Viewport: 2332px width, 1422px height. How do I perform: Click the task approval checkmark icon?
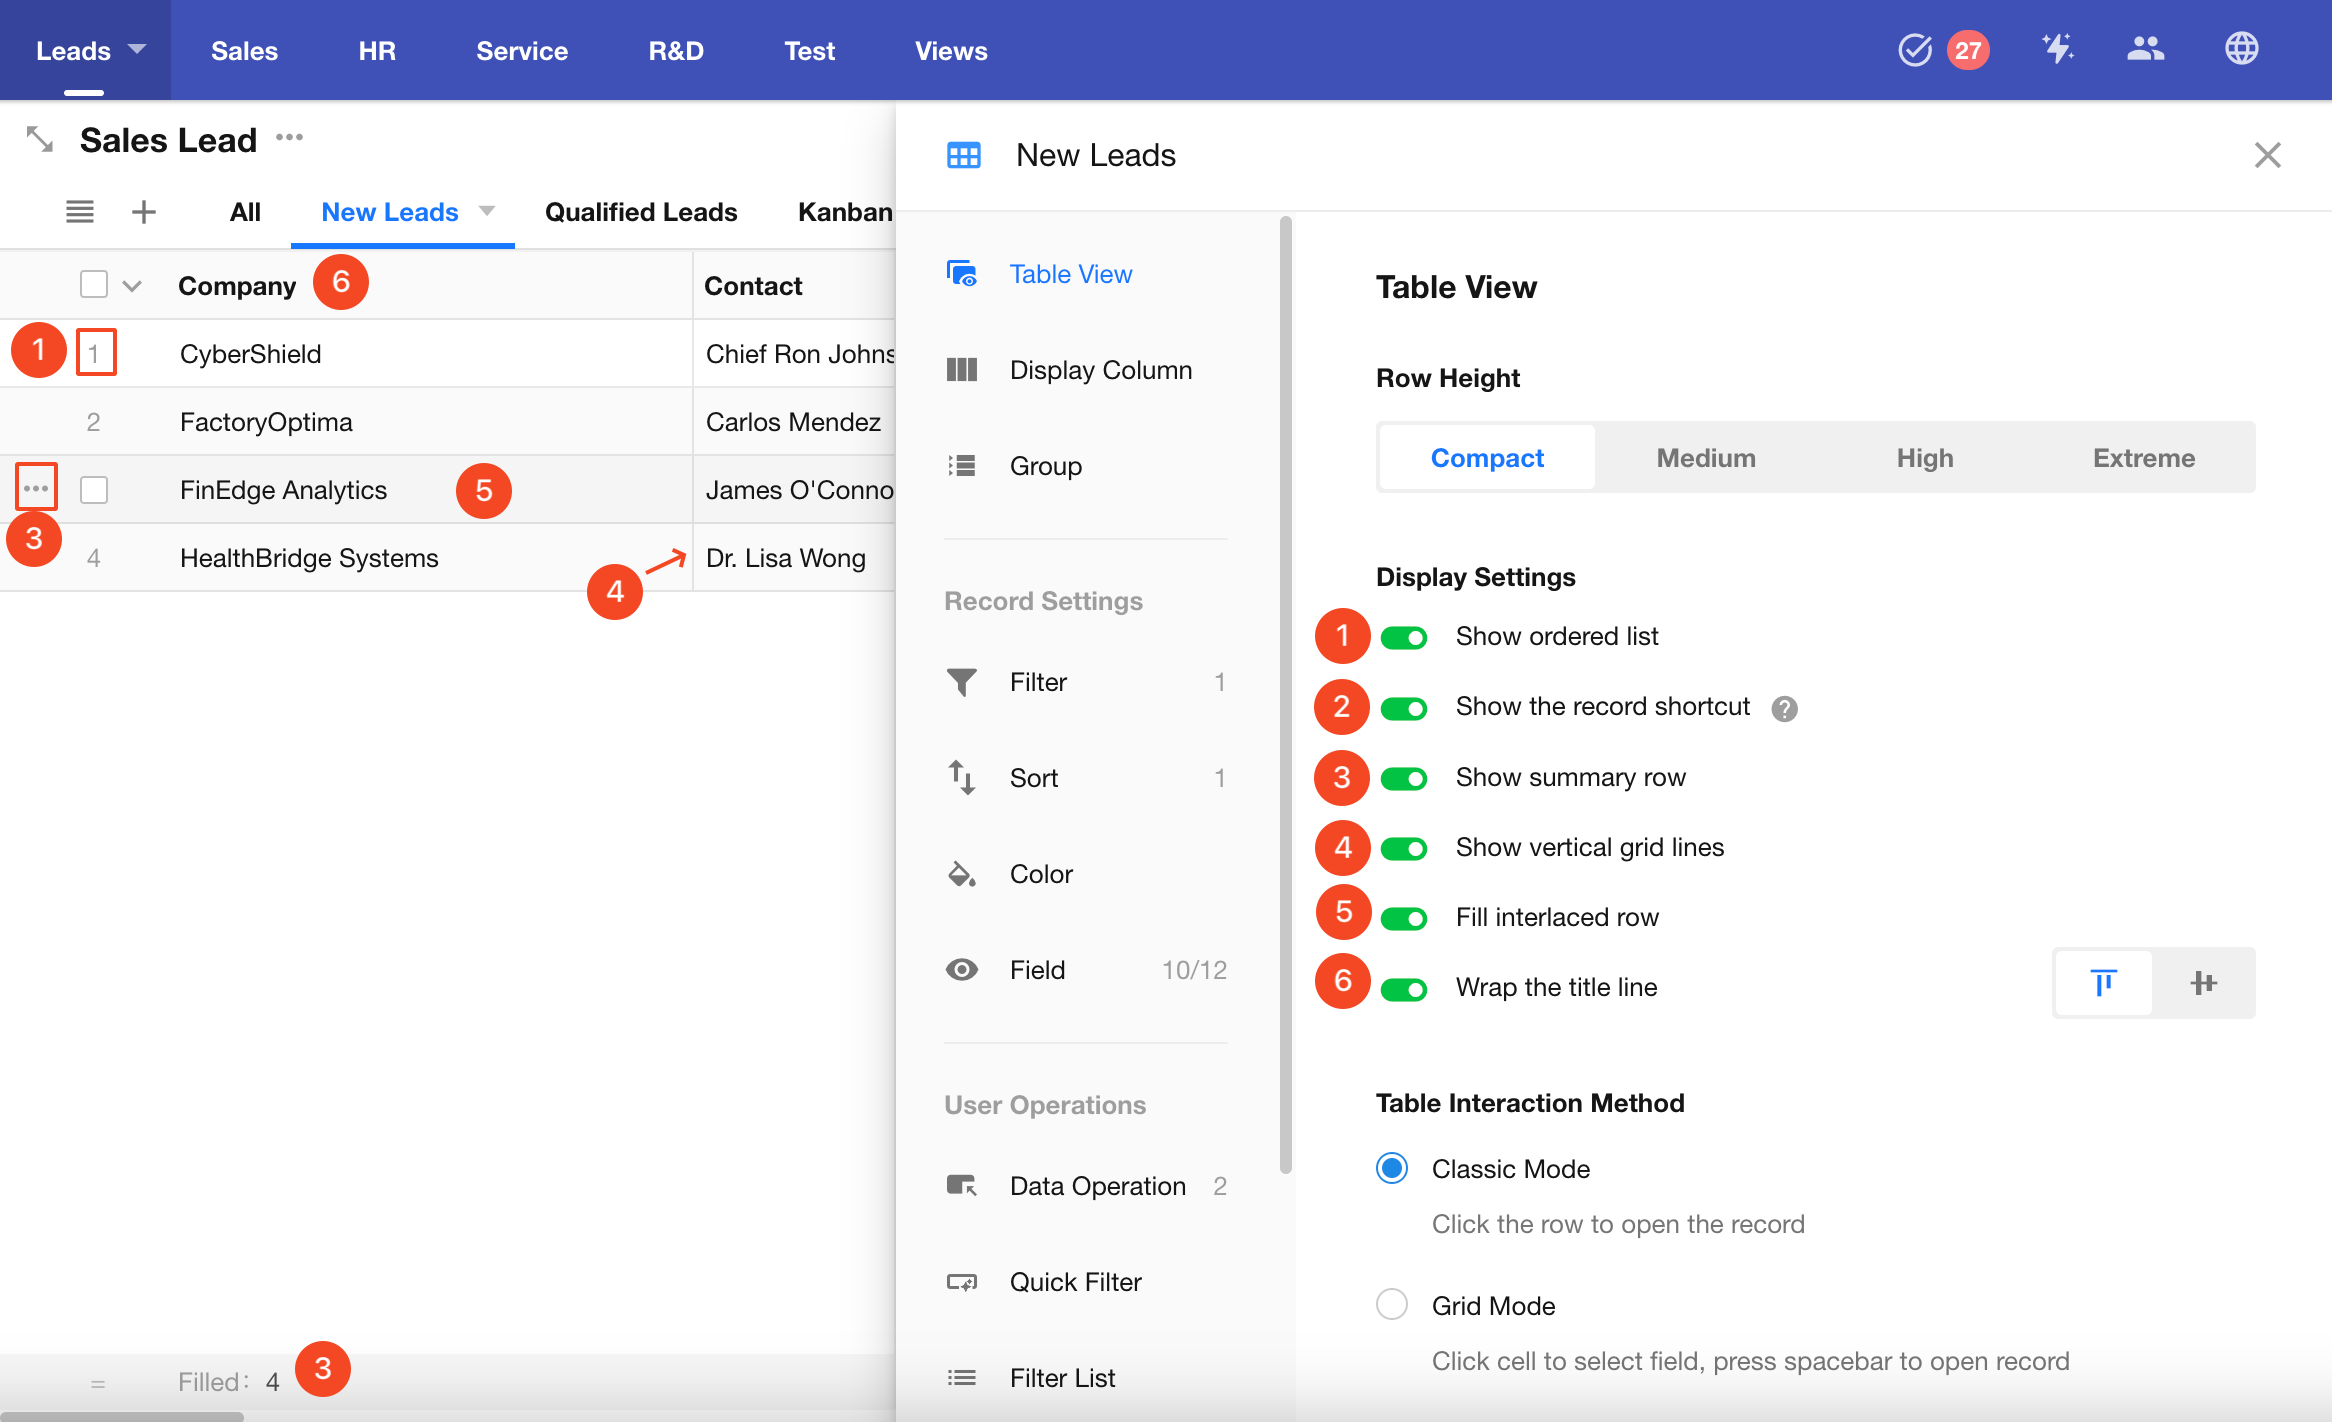coord(1914,50)
